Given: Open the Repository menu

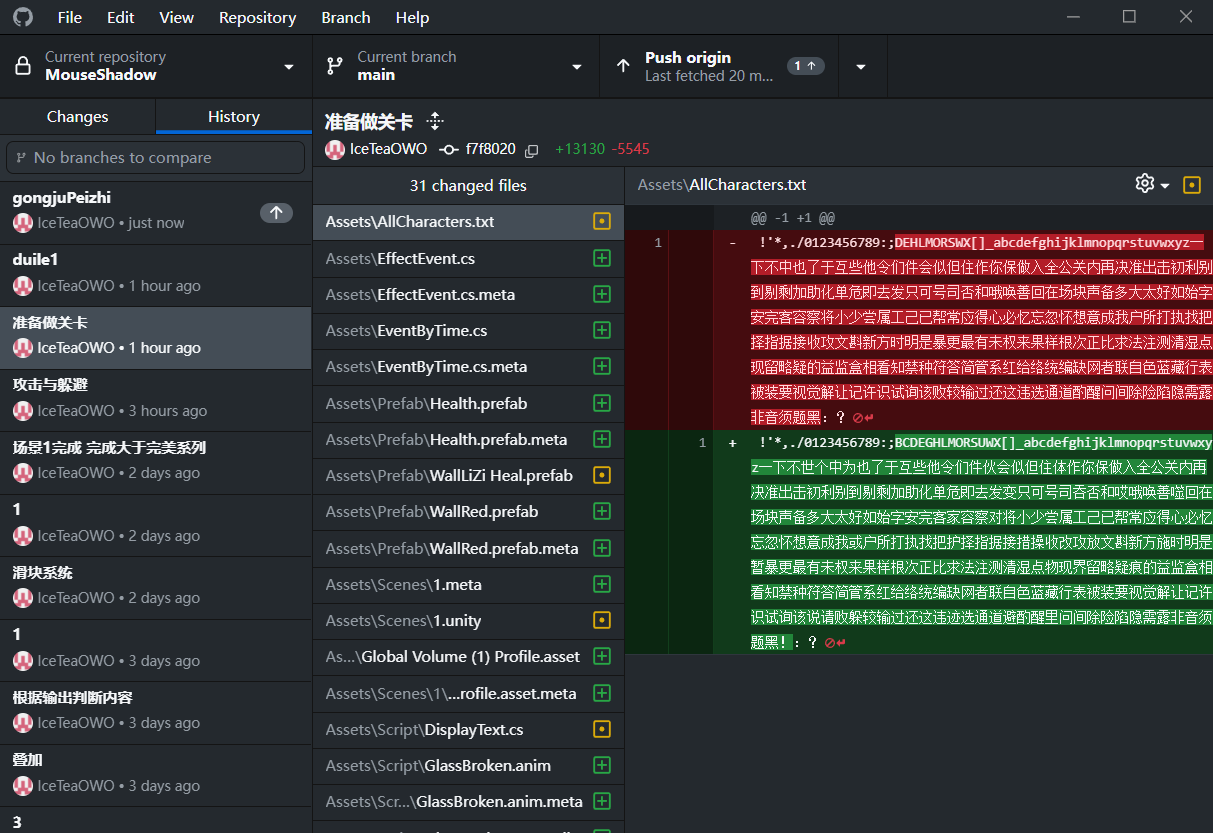Looking at the screenshot, I should point(257,17).
